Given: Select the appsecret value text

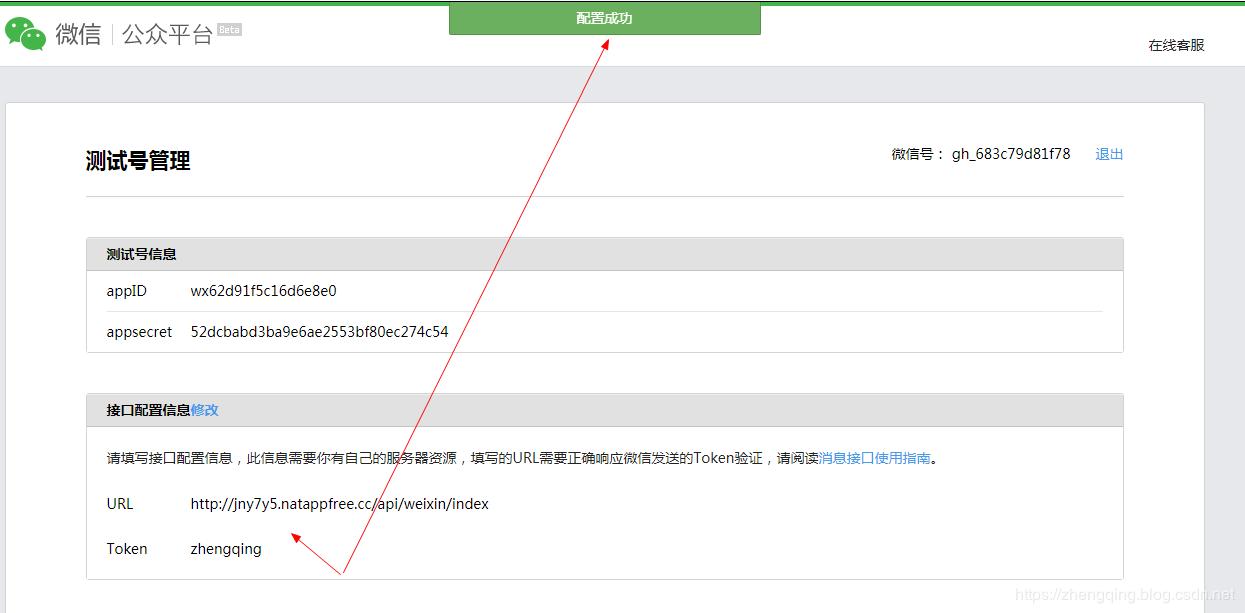Looking at the screenshot, I should [320, 331].
